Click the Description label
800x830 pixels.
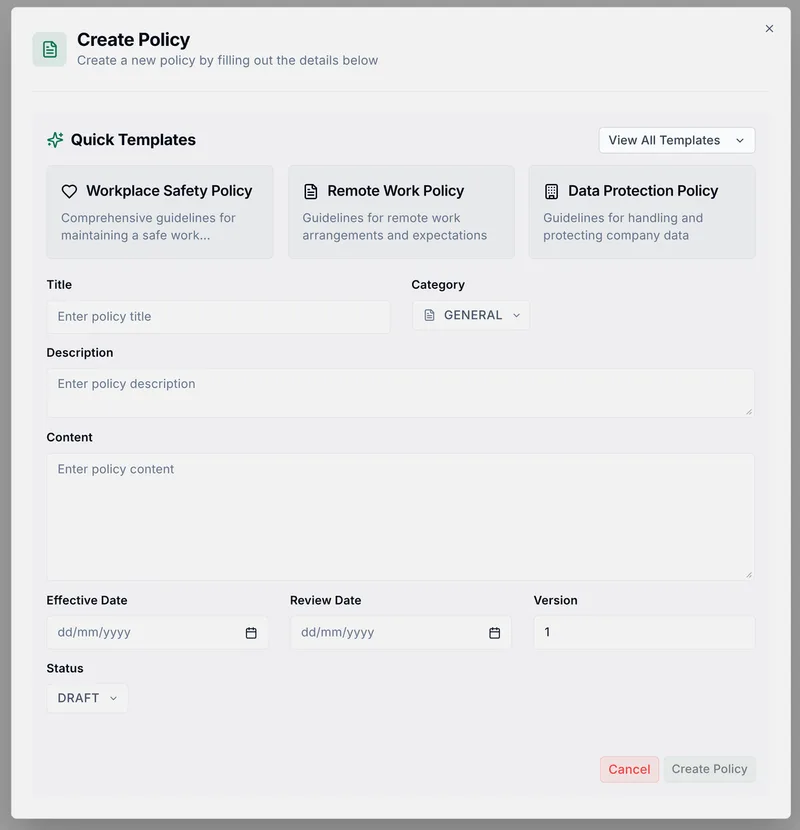click(x=80, y=353)
